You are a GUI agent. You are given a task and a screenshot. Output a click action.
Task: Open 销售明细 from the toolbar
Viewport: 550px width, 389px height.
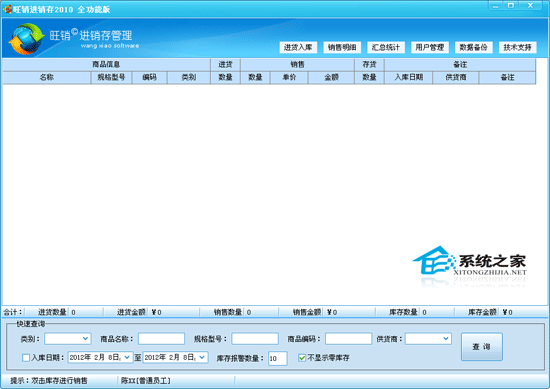(342, 47)
